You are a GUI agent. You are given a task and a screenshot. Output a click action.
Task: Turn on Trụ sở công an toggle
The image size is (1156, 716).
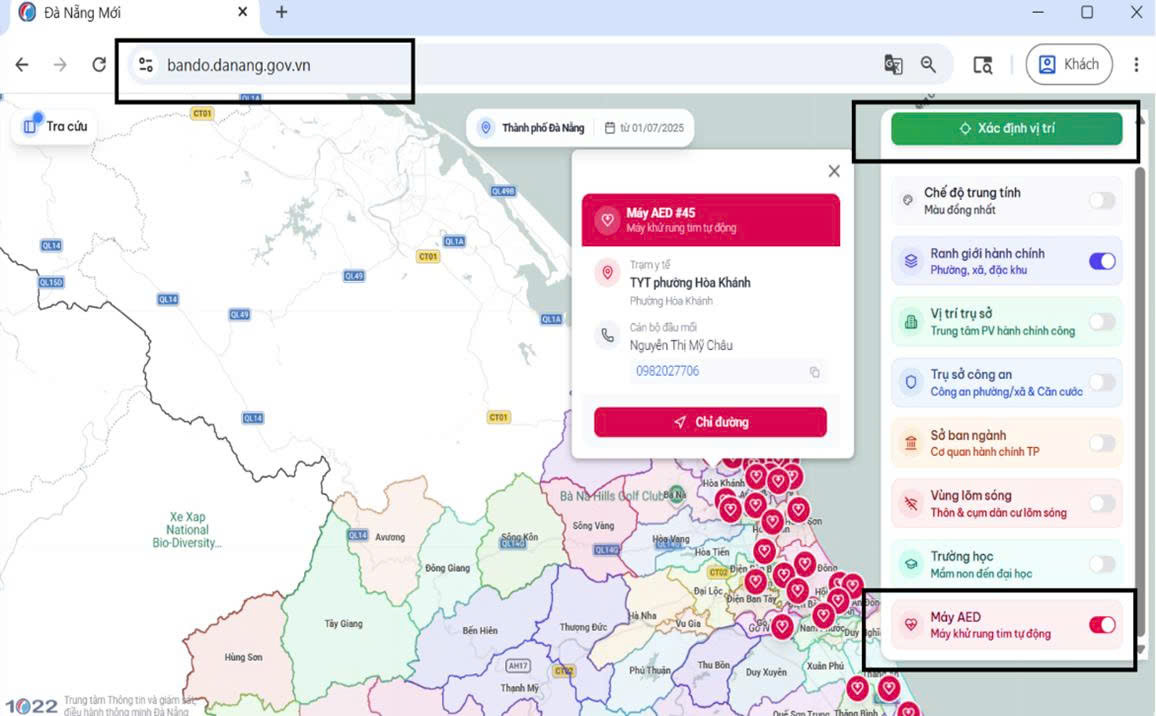[x=1102, y=382]
